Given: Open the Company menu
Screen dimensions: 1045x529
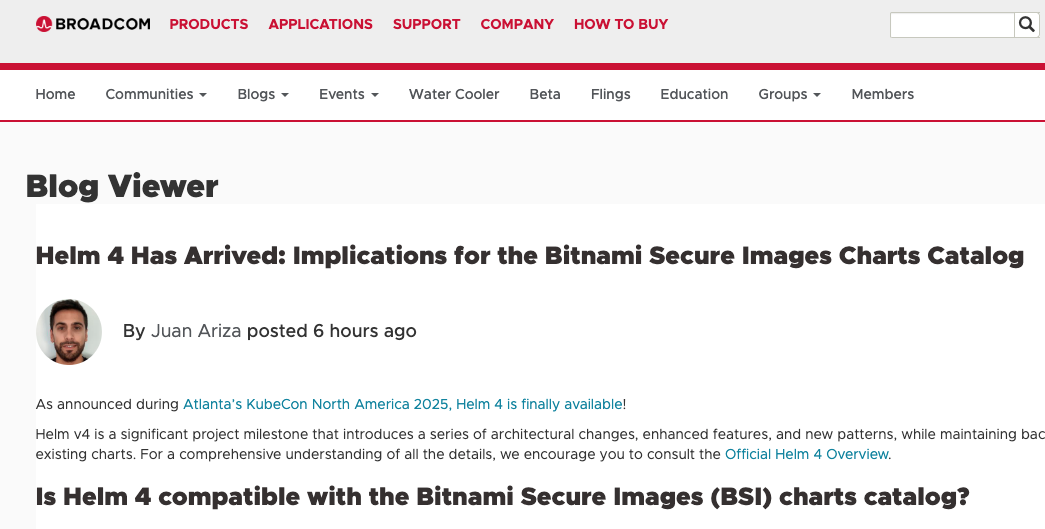Looking at the screenshot, I should pyautogui.click(x=517, y=24).
